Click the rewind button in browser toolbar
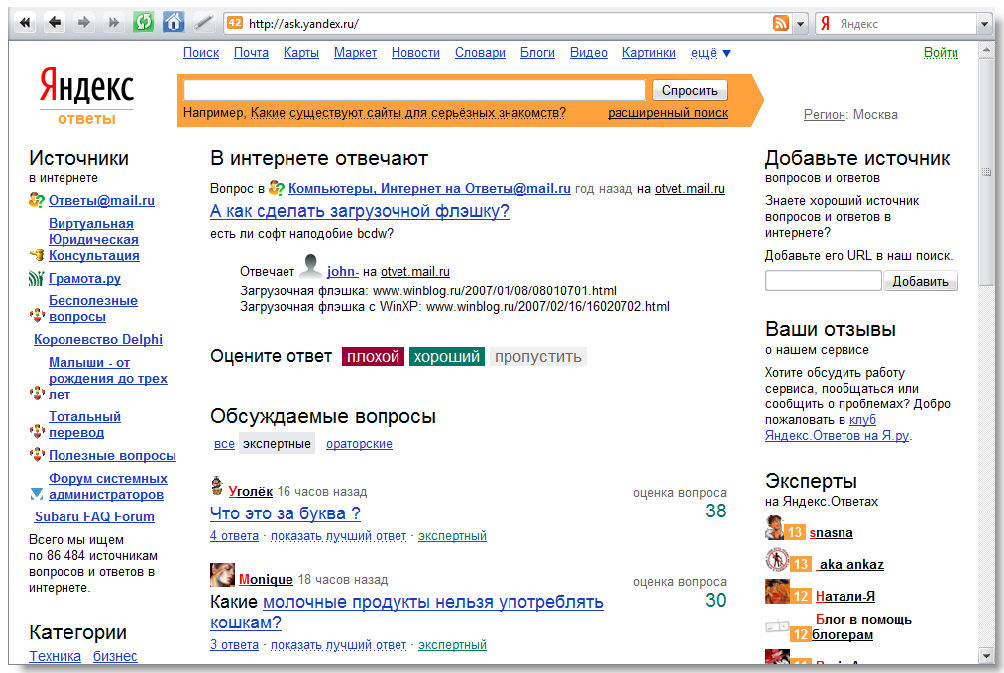 tap(25, 22)
